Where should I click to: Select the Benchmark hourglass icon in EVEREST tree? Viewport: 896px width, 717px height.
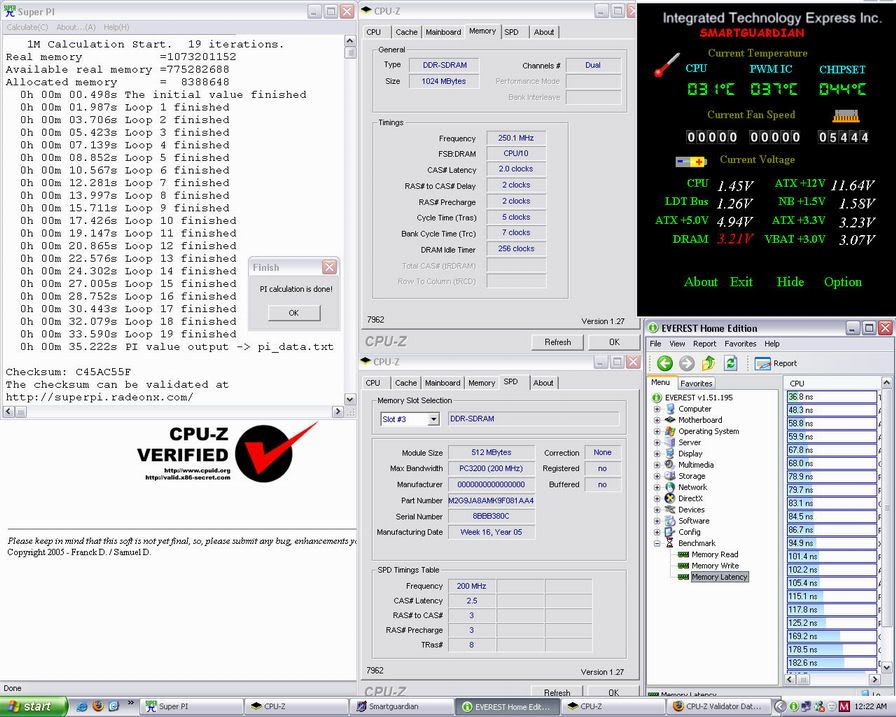[670, 543]
